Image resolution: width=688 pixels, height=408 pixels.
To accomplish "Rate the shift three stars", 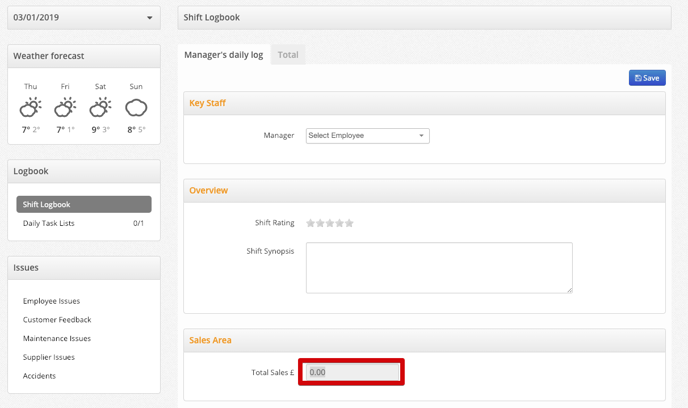I will point(330,223).
